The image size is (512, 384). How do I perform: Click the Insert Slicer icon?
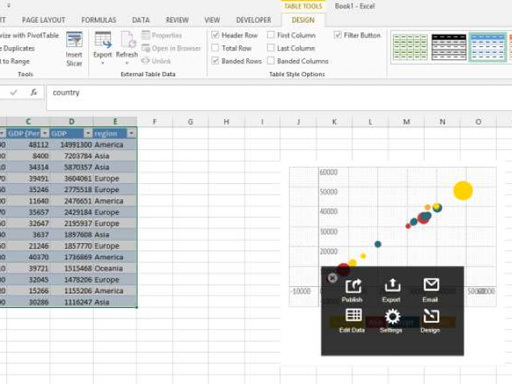click(x=74, y=40)
